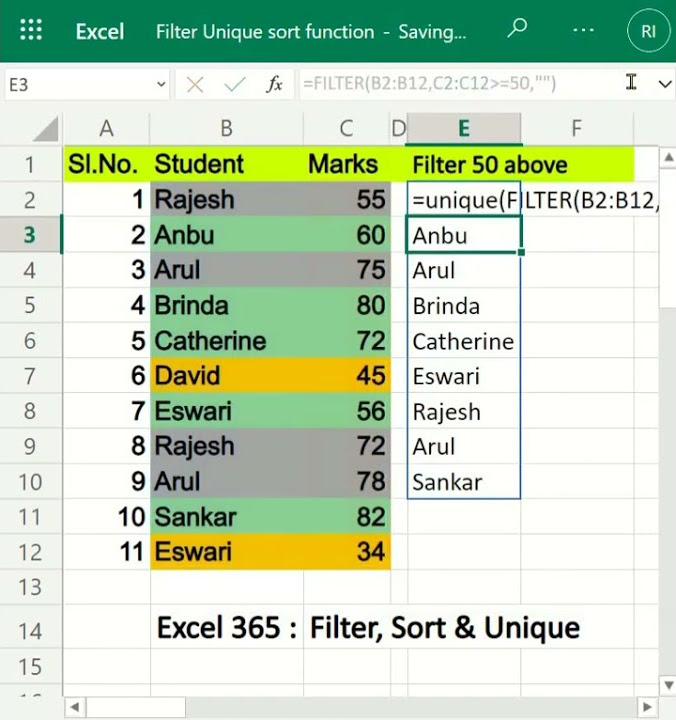Confirm the formula with checkmark icon
The height and width of the screenshot is (720, 676).
[235, 84]
